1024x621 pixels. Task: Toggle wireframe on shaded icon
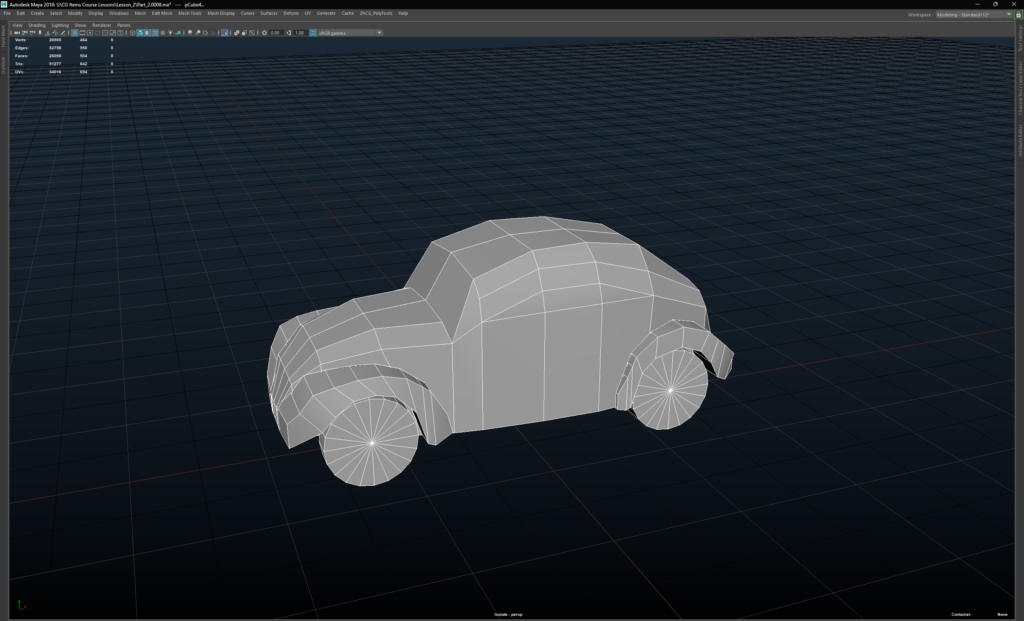[x=155, y=33]
